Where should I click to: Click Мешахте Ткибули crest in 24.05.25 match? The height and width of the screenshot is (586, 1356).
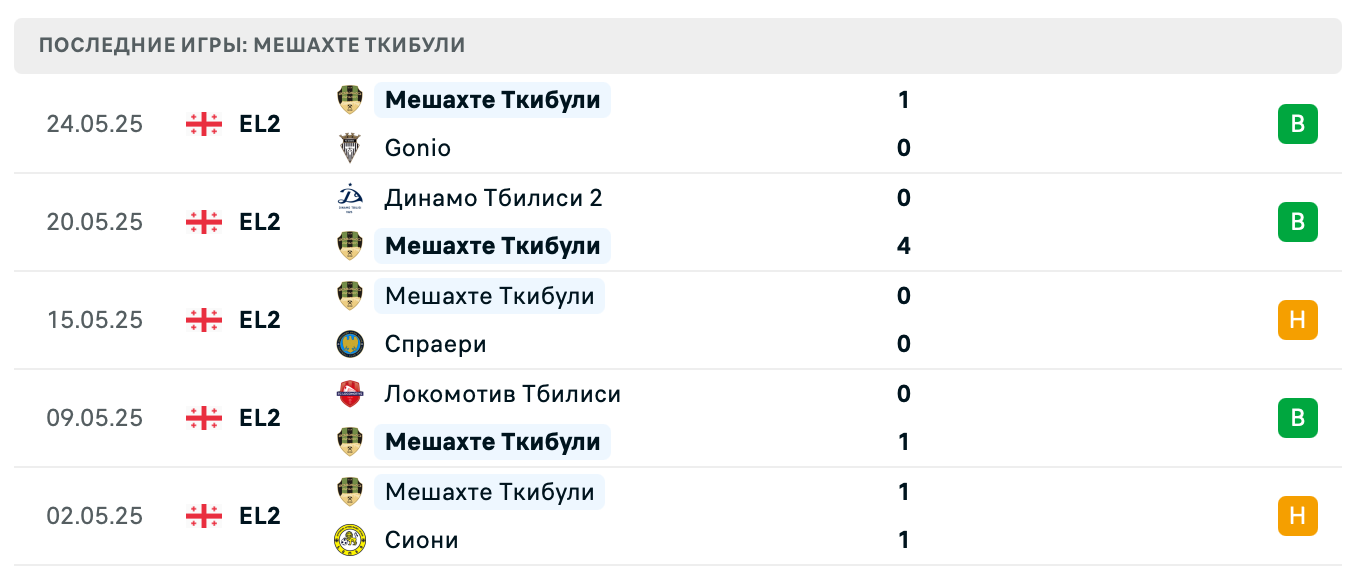(349, 100)
